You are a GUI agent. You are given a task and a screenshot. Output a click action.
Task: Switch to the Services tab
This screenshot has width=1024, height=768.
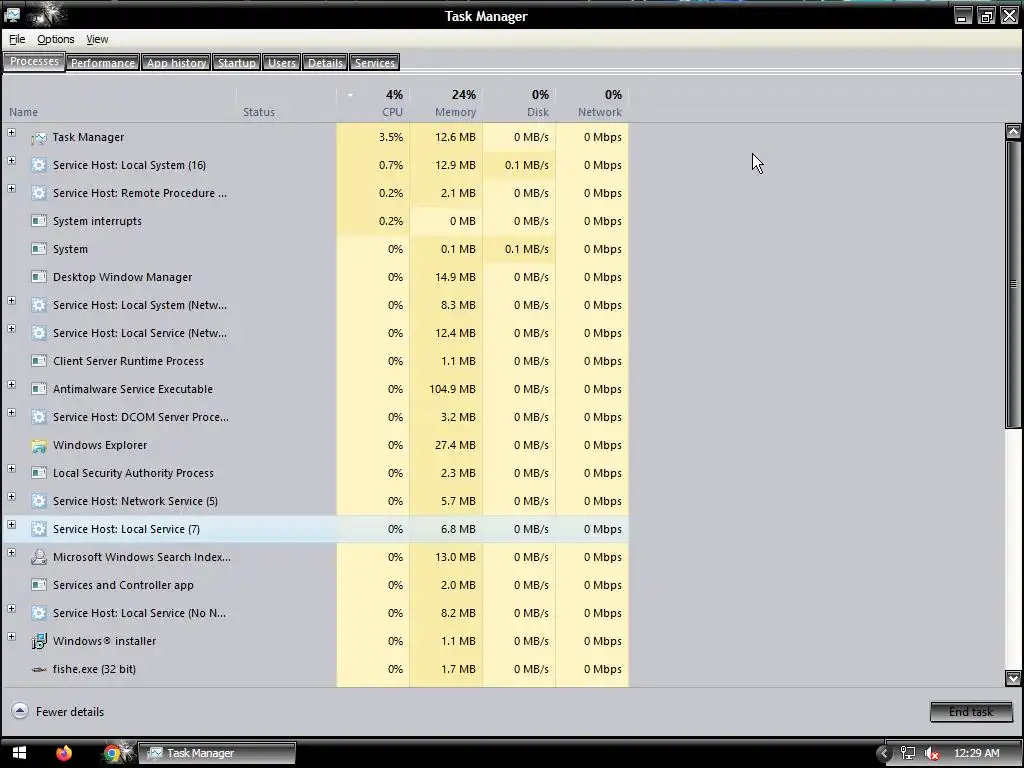pos(375,63)
